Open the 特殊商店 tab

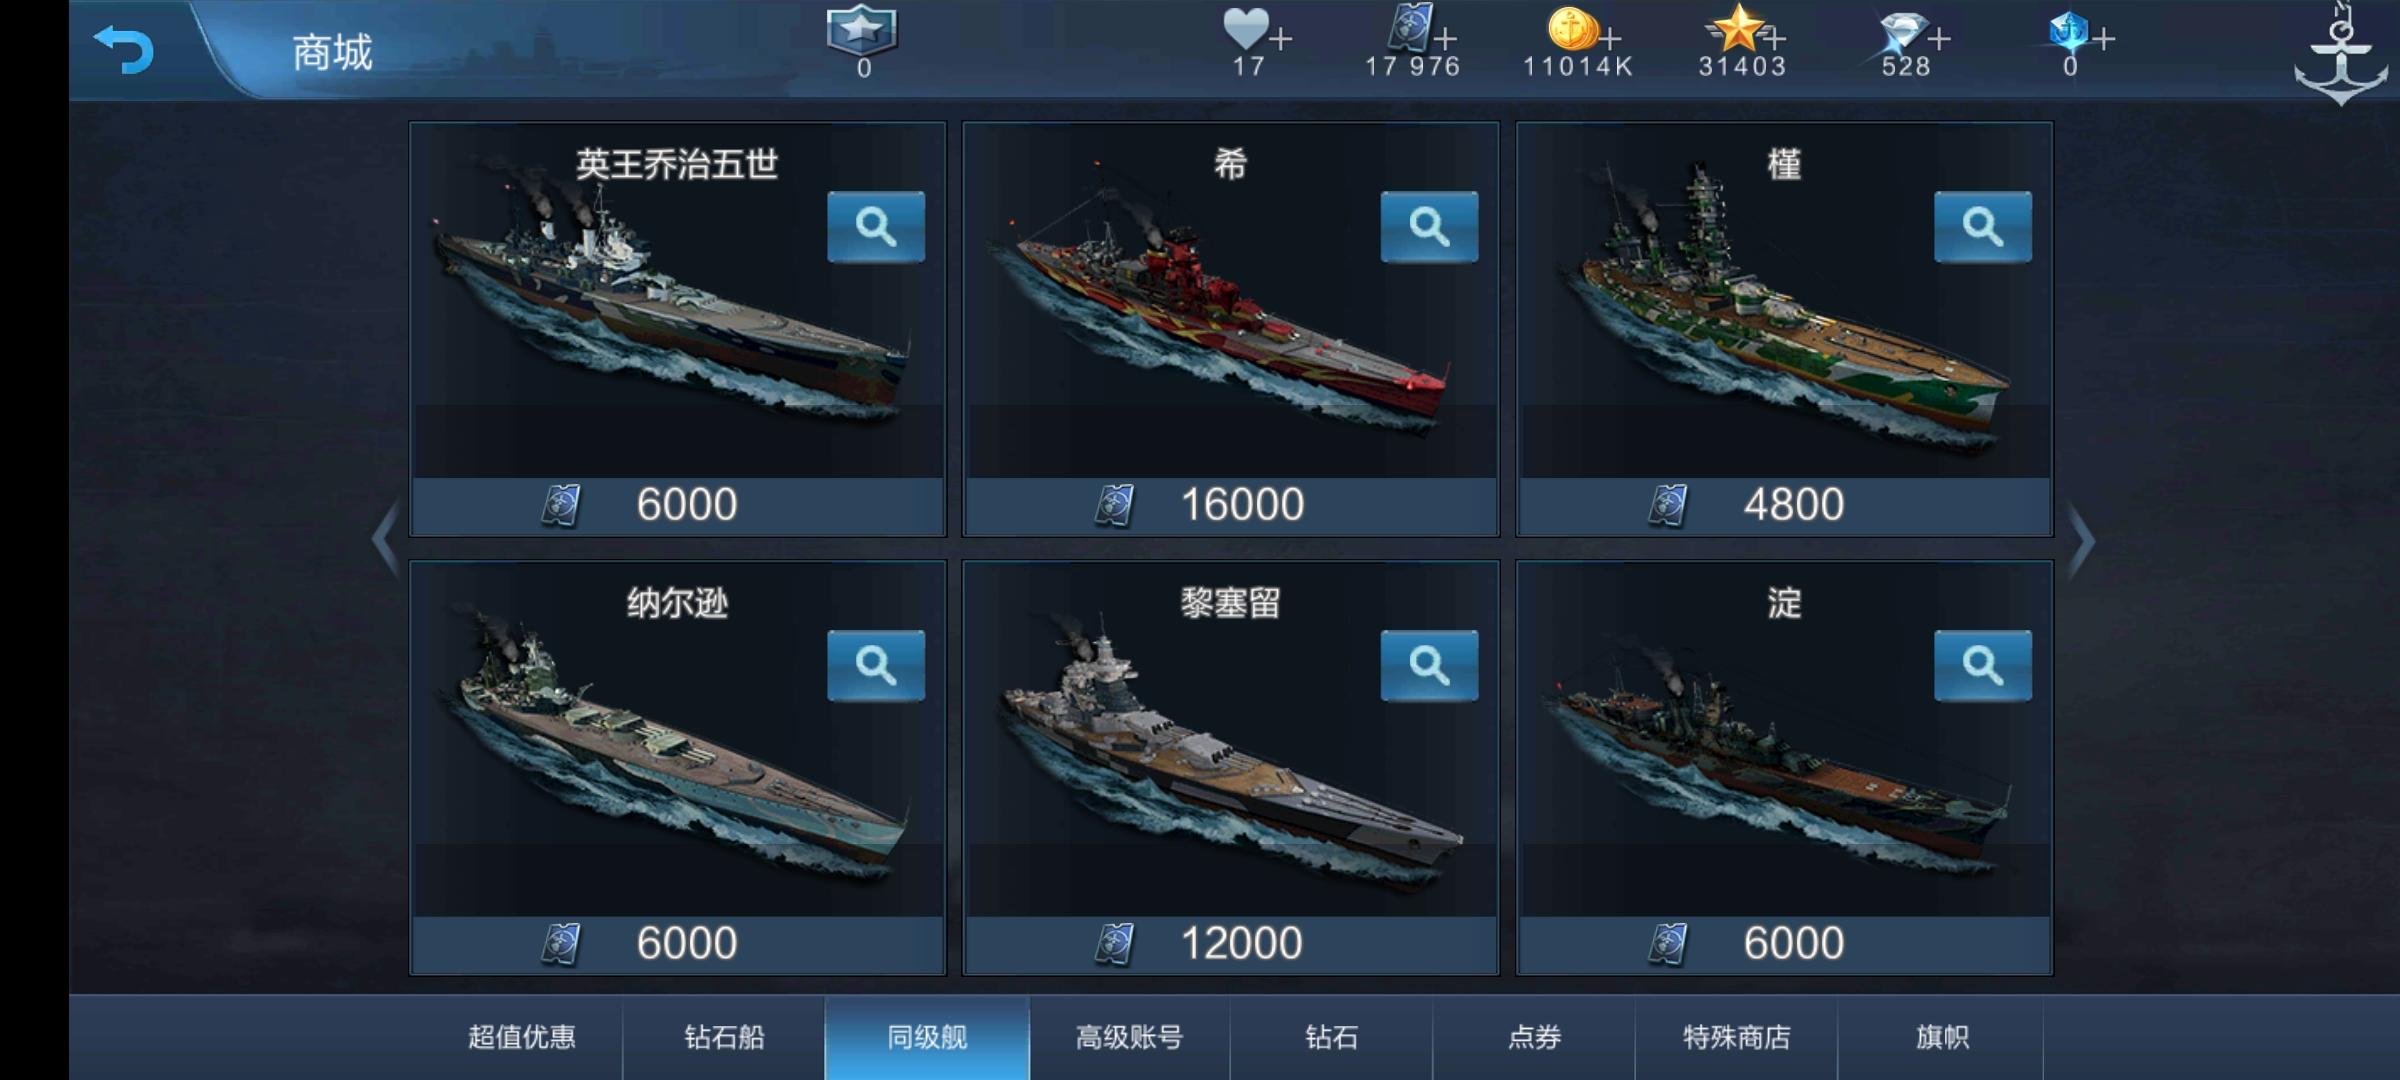click(x=1737, y=1038)
